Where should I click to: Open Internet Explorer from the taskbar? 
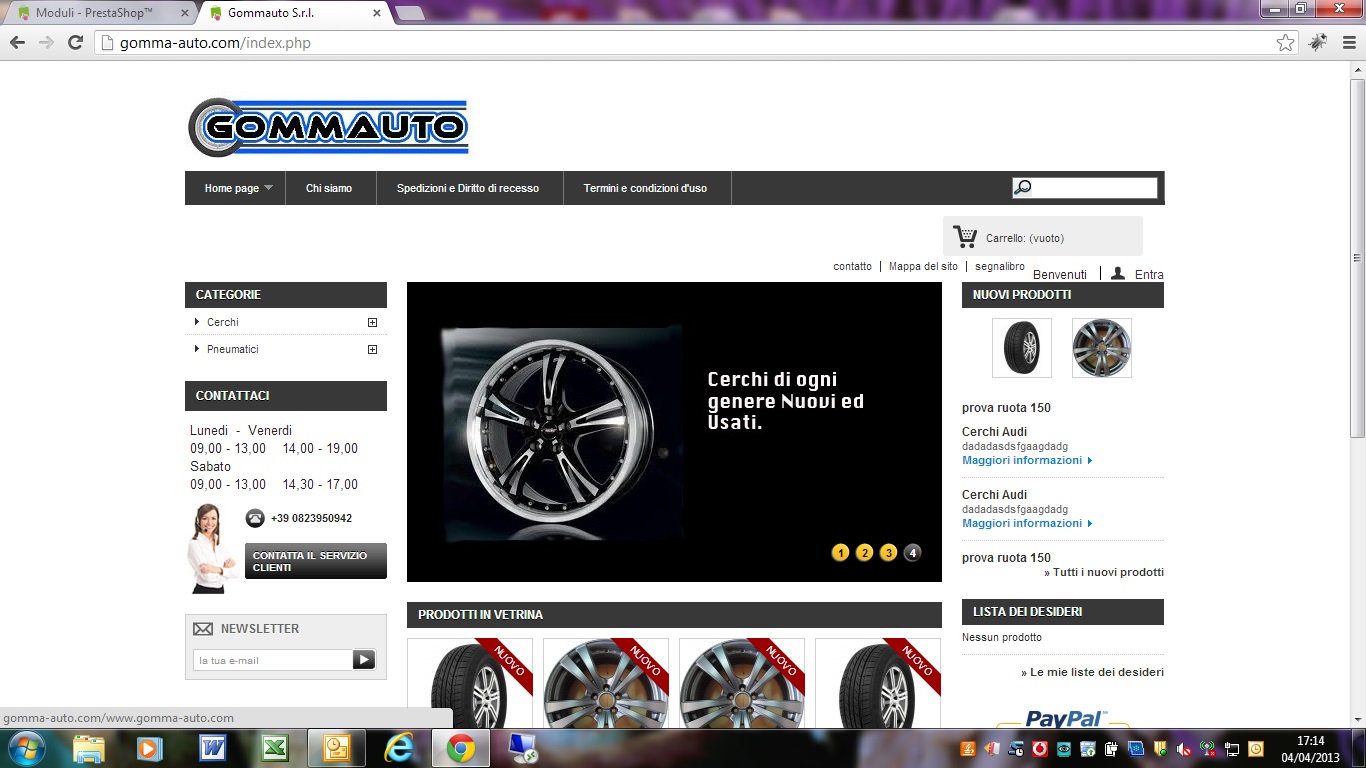[x=399, y=748]
